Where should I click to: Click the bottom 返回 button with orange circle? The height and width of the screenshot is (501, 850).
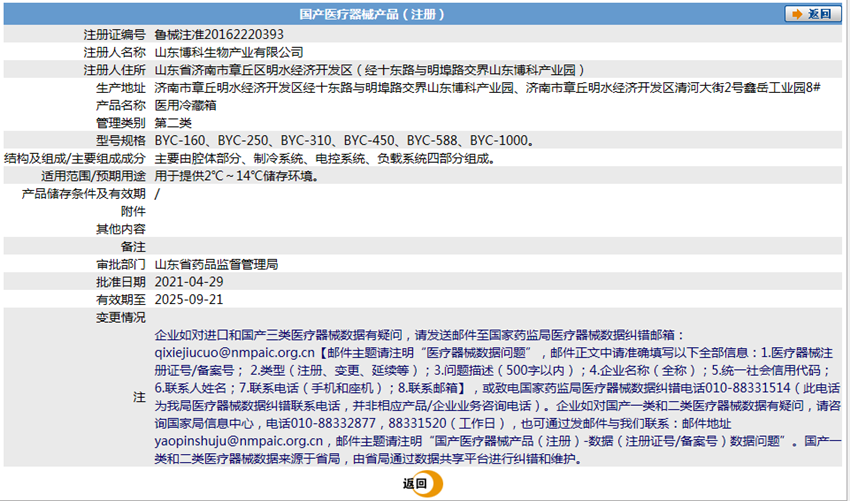[x=422, y=484]
